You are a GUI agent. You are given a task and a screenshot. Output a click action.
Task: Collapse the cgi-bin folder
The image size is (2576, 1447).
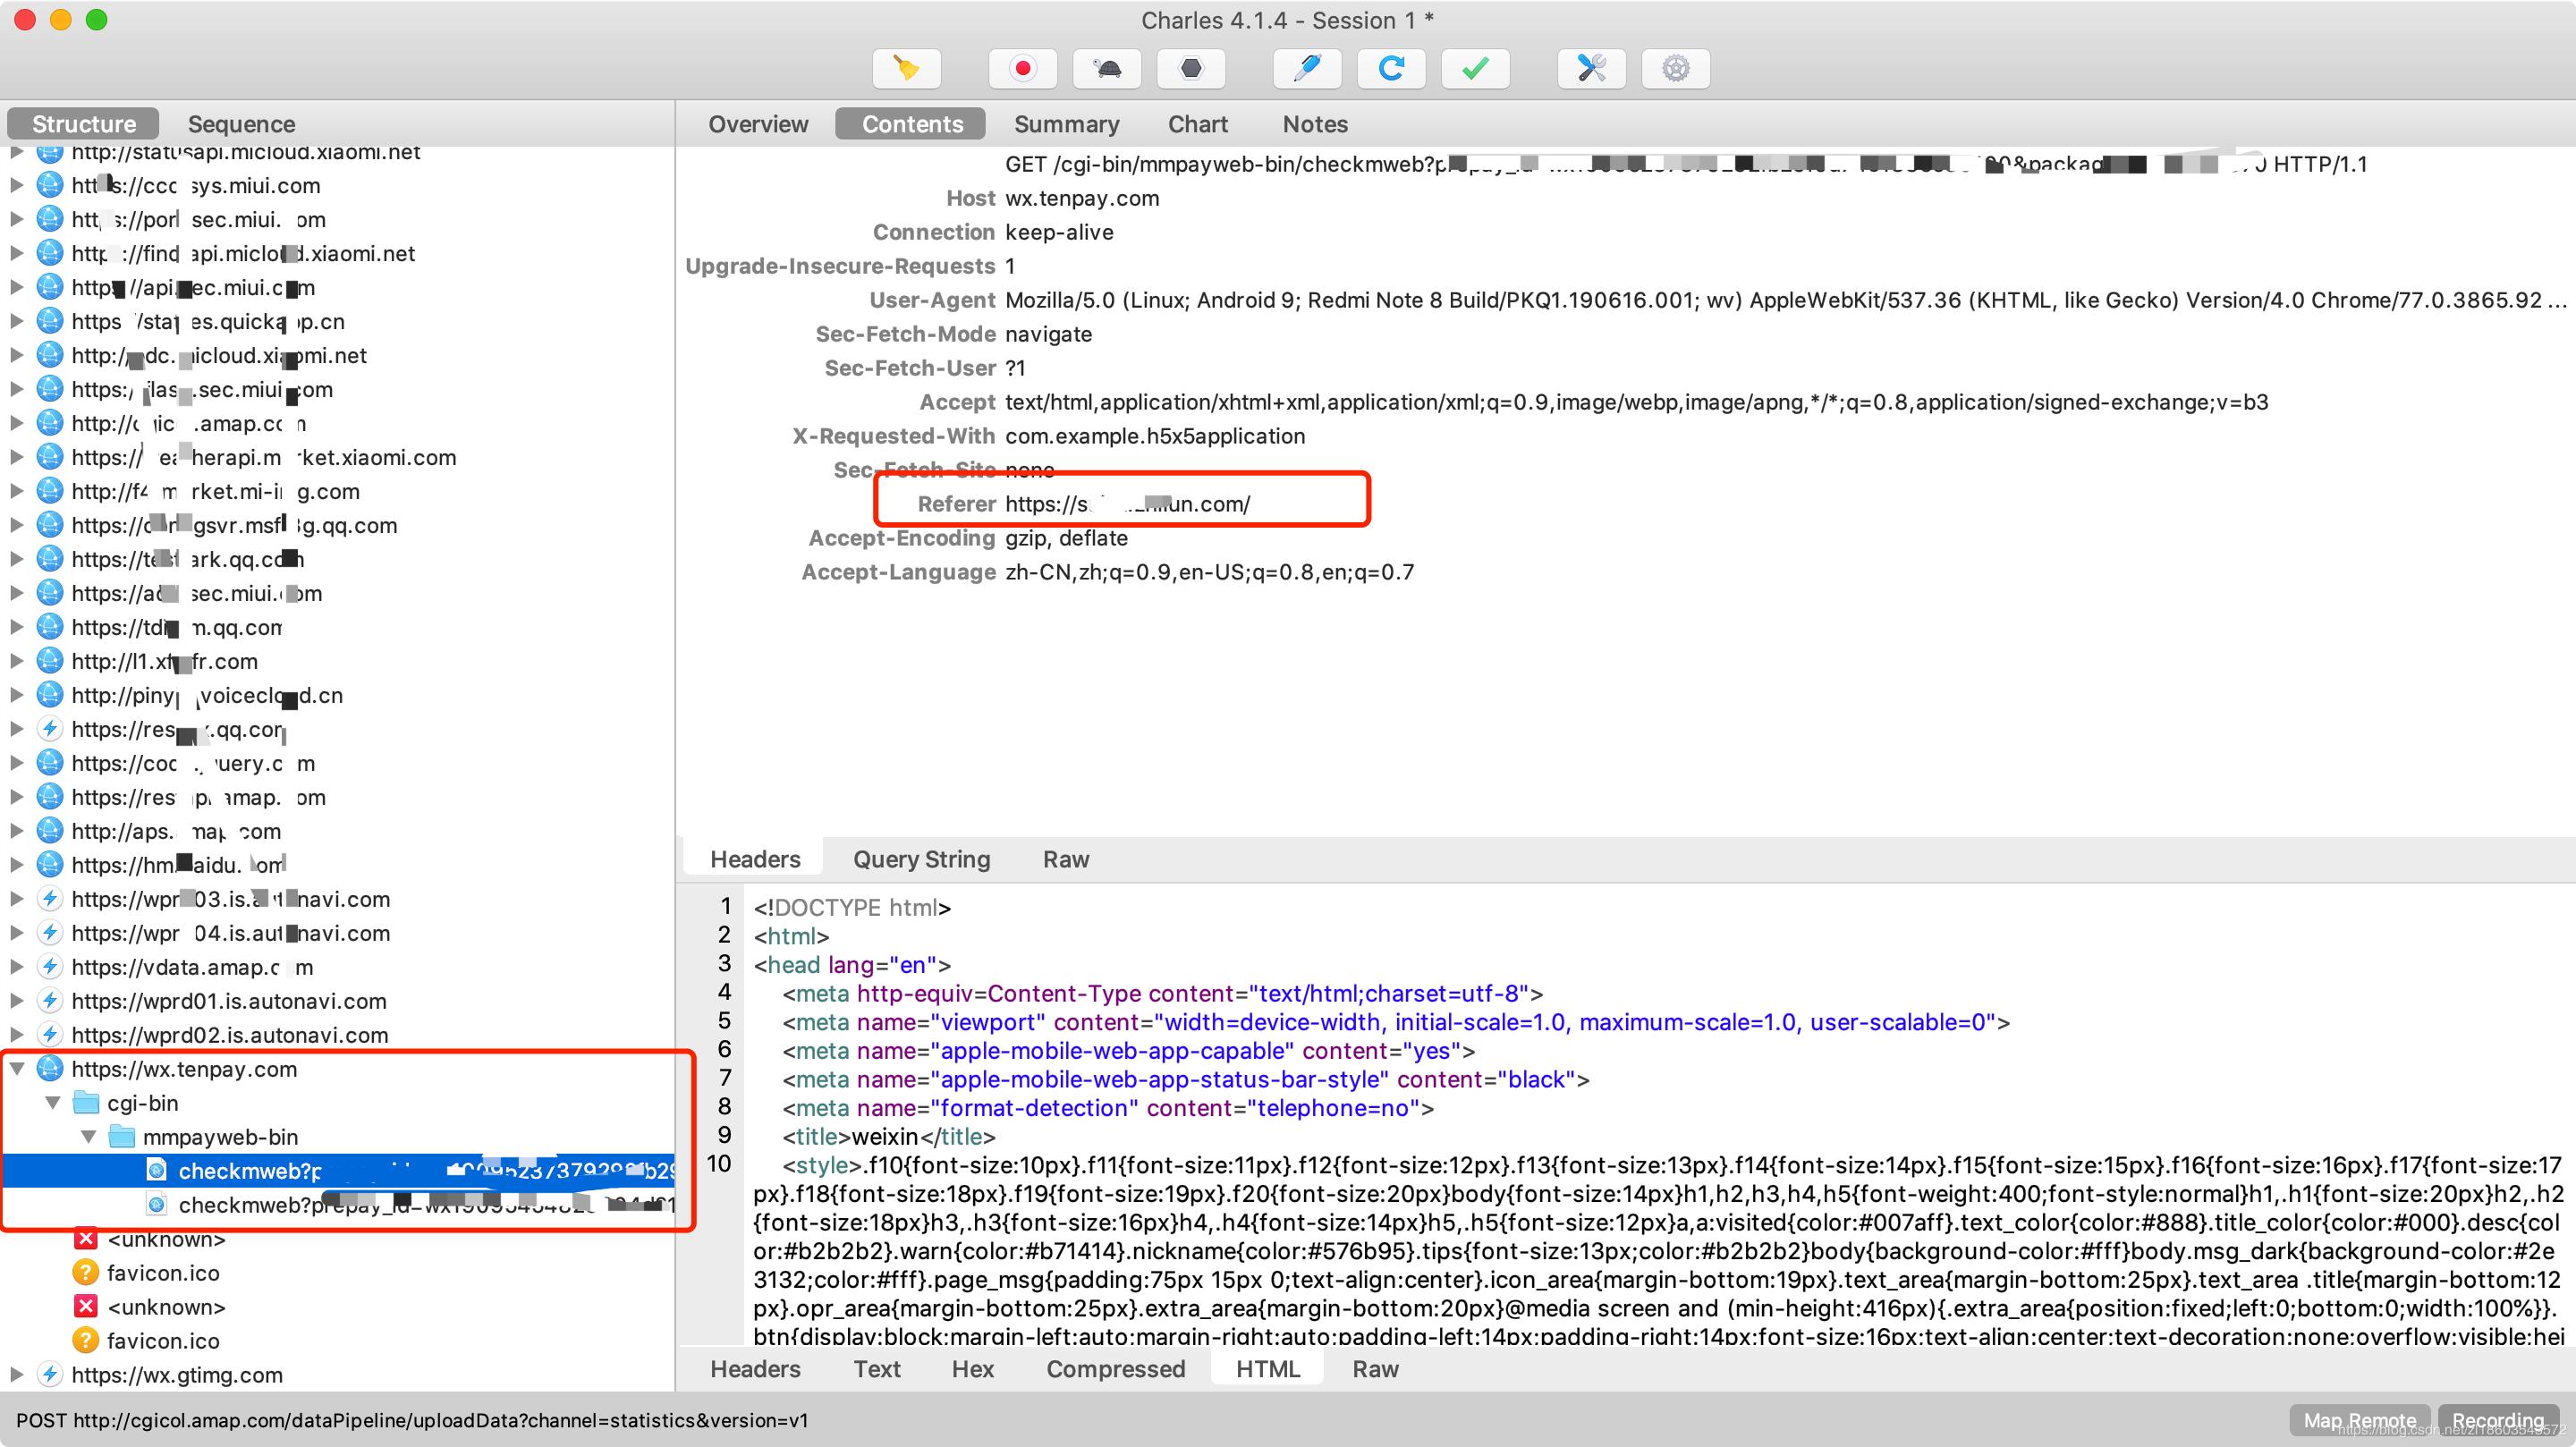pos(52,1102)
